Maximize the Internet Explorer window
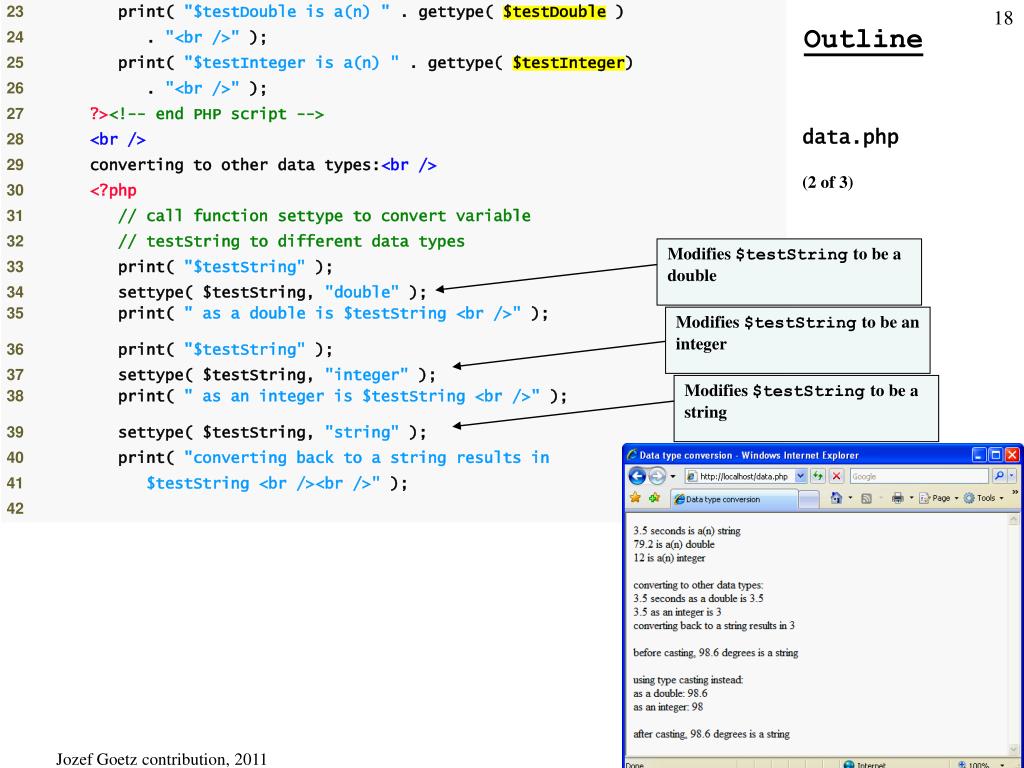Viewport: 1024px width, 768px height. coord(995,455)
